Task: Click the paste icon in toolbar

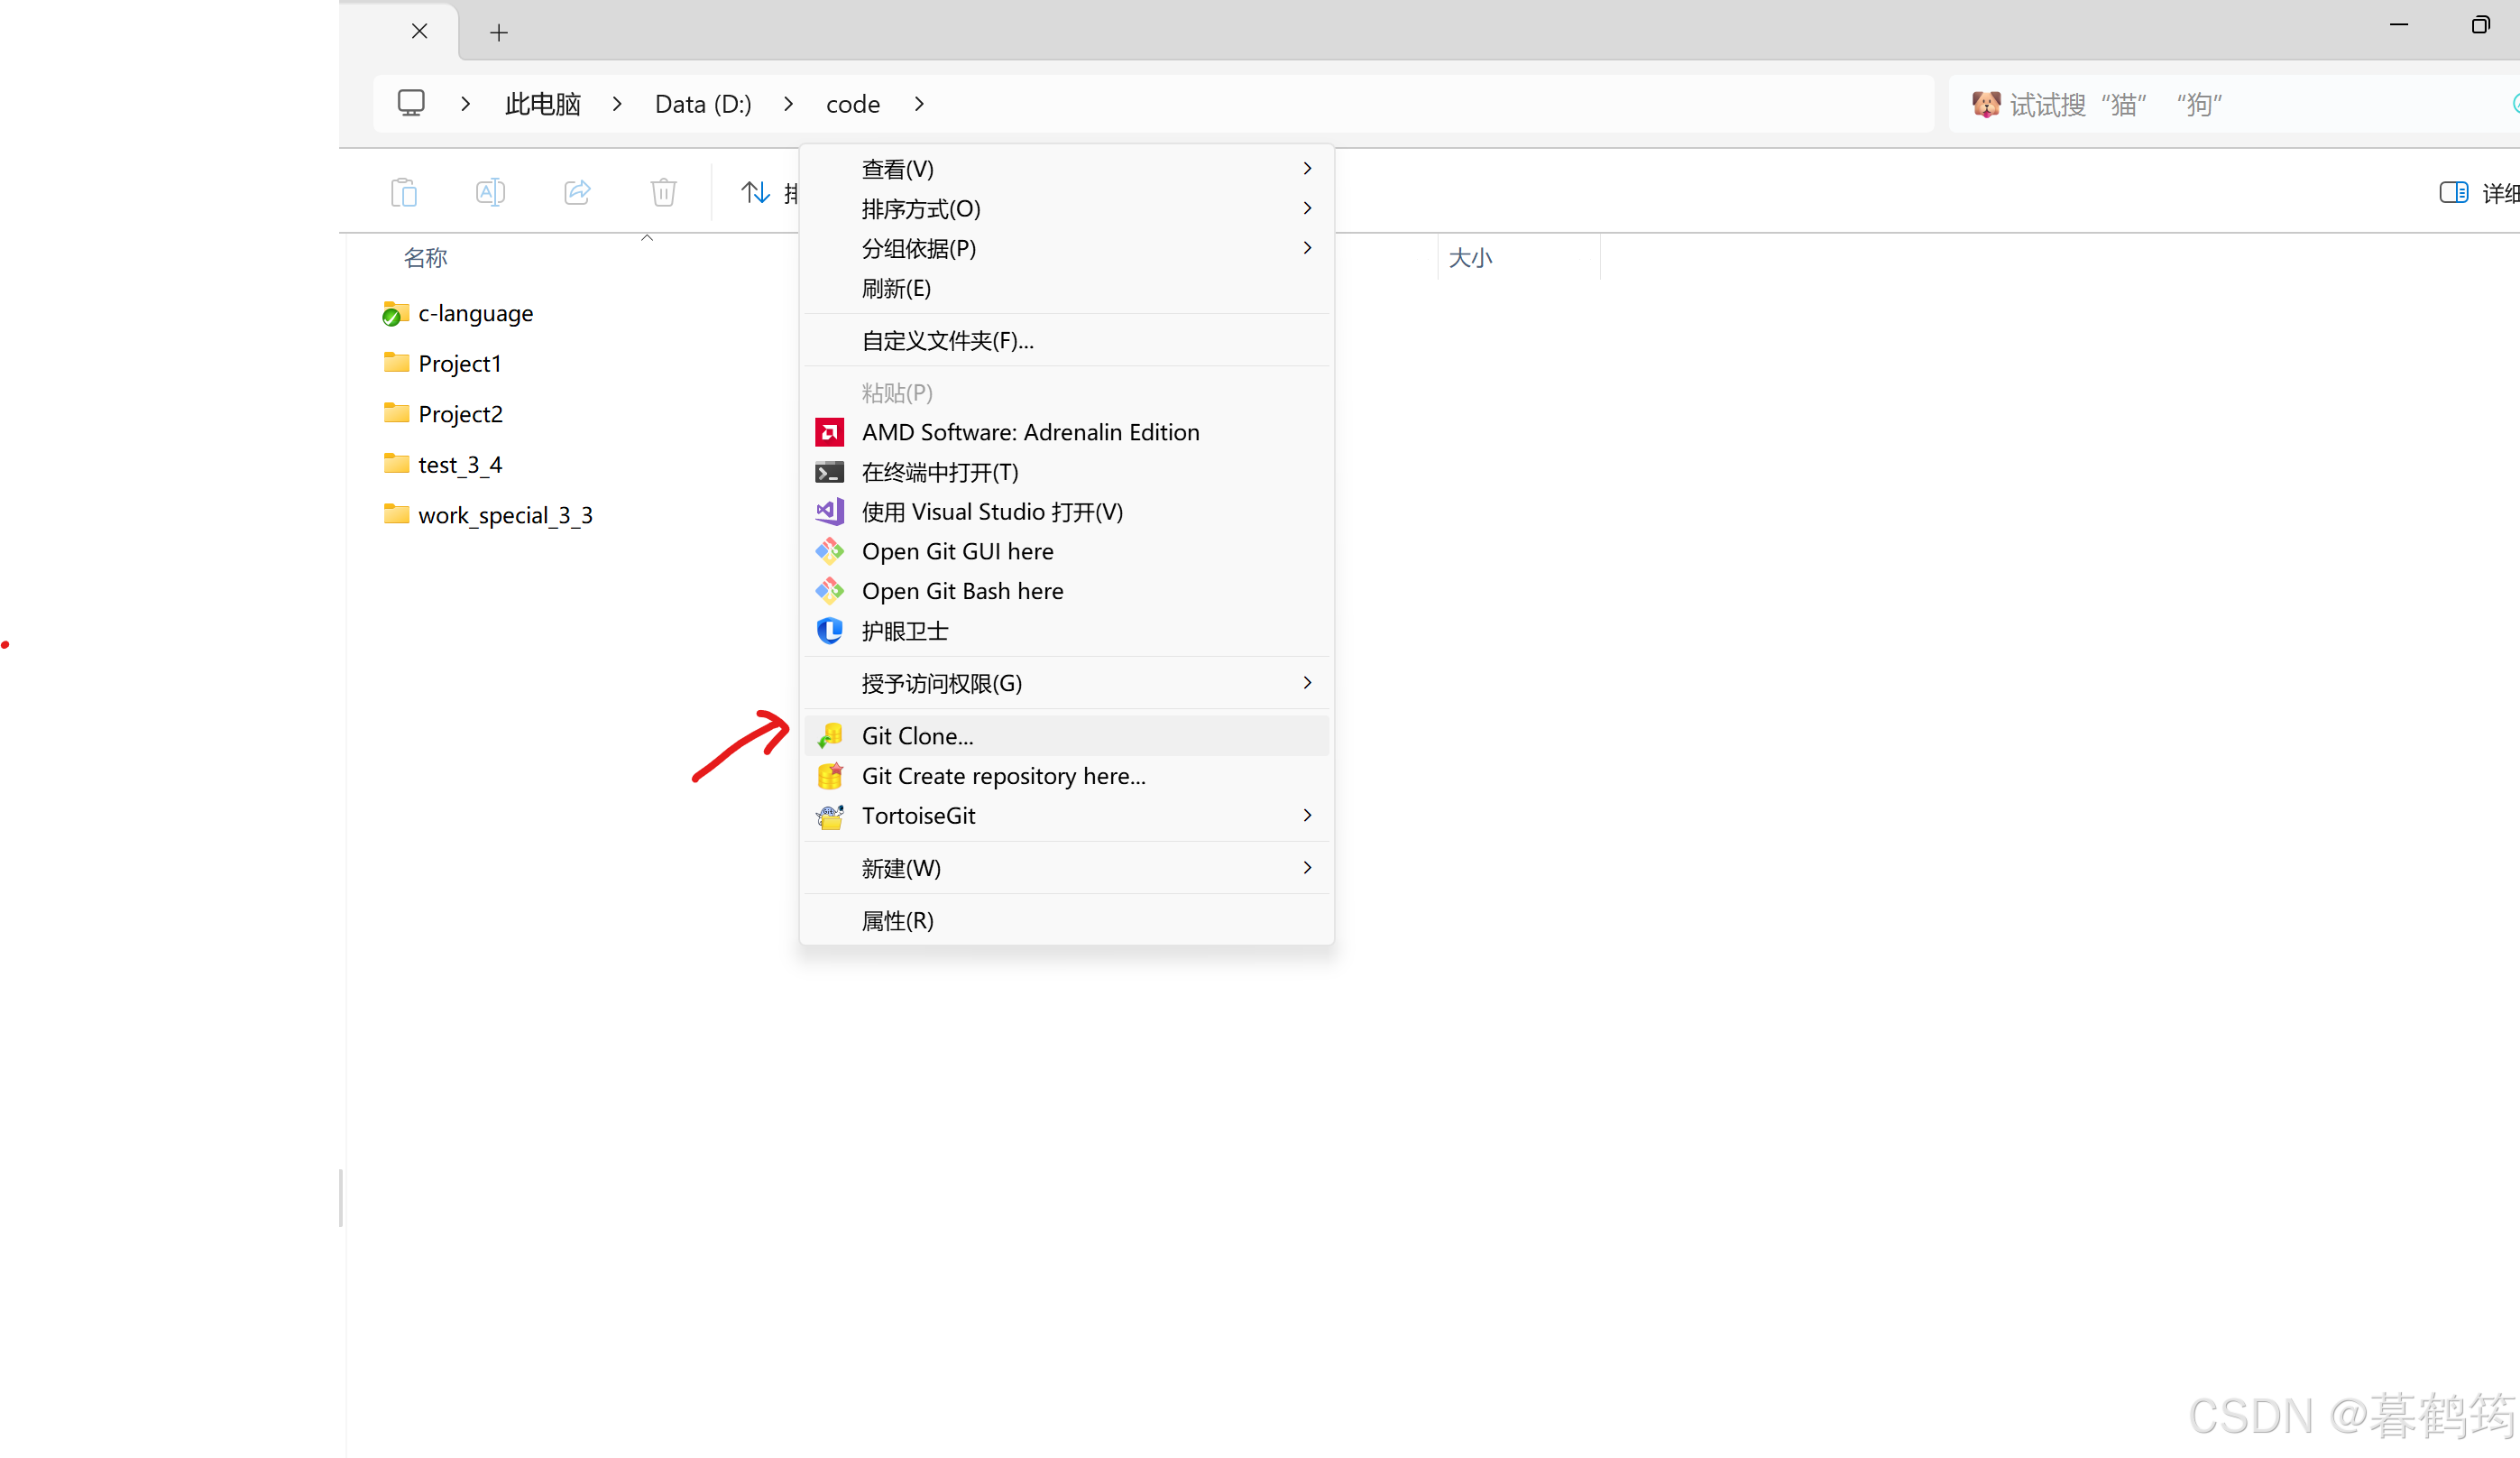Action: [x=403, y=192]
